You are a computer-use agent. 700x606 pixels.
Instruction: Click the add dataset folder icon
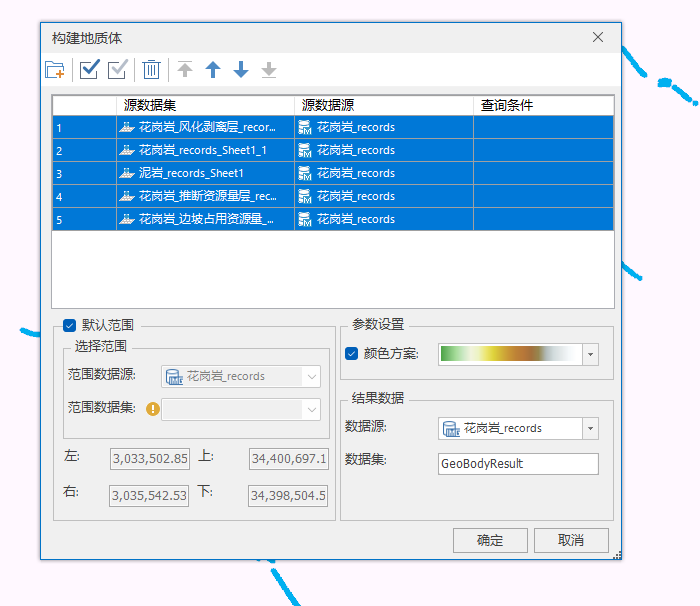tap(55, 70)
